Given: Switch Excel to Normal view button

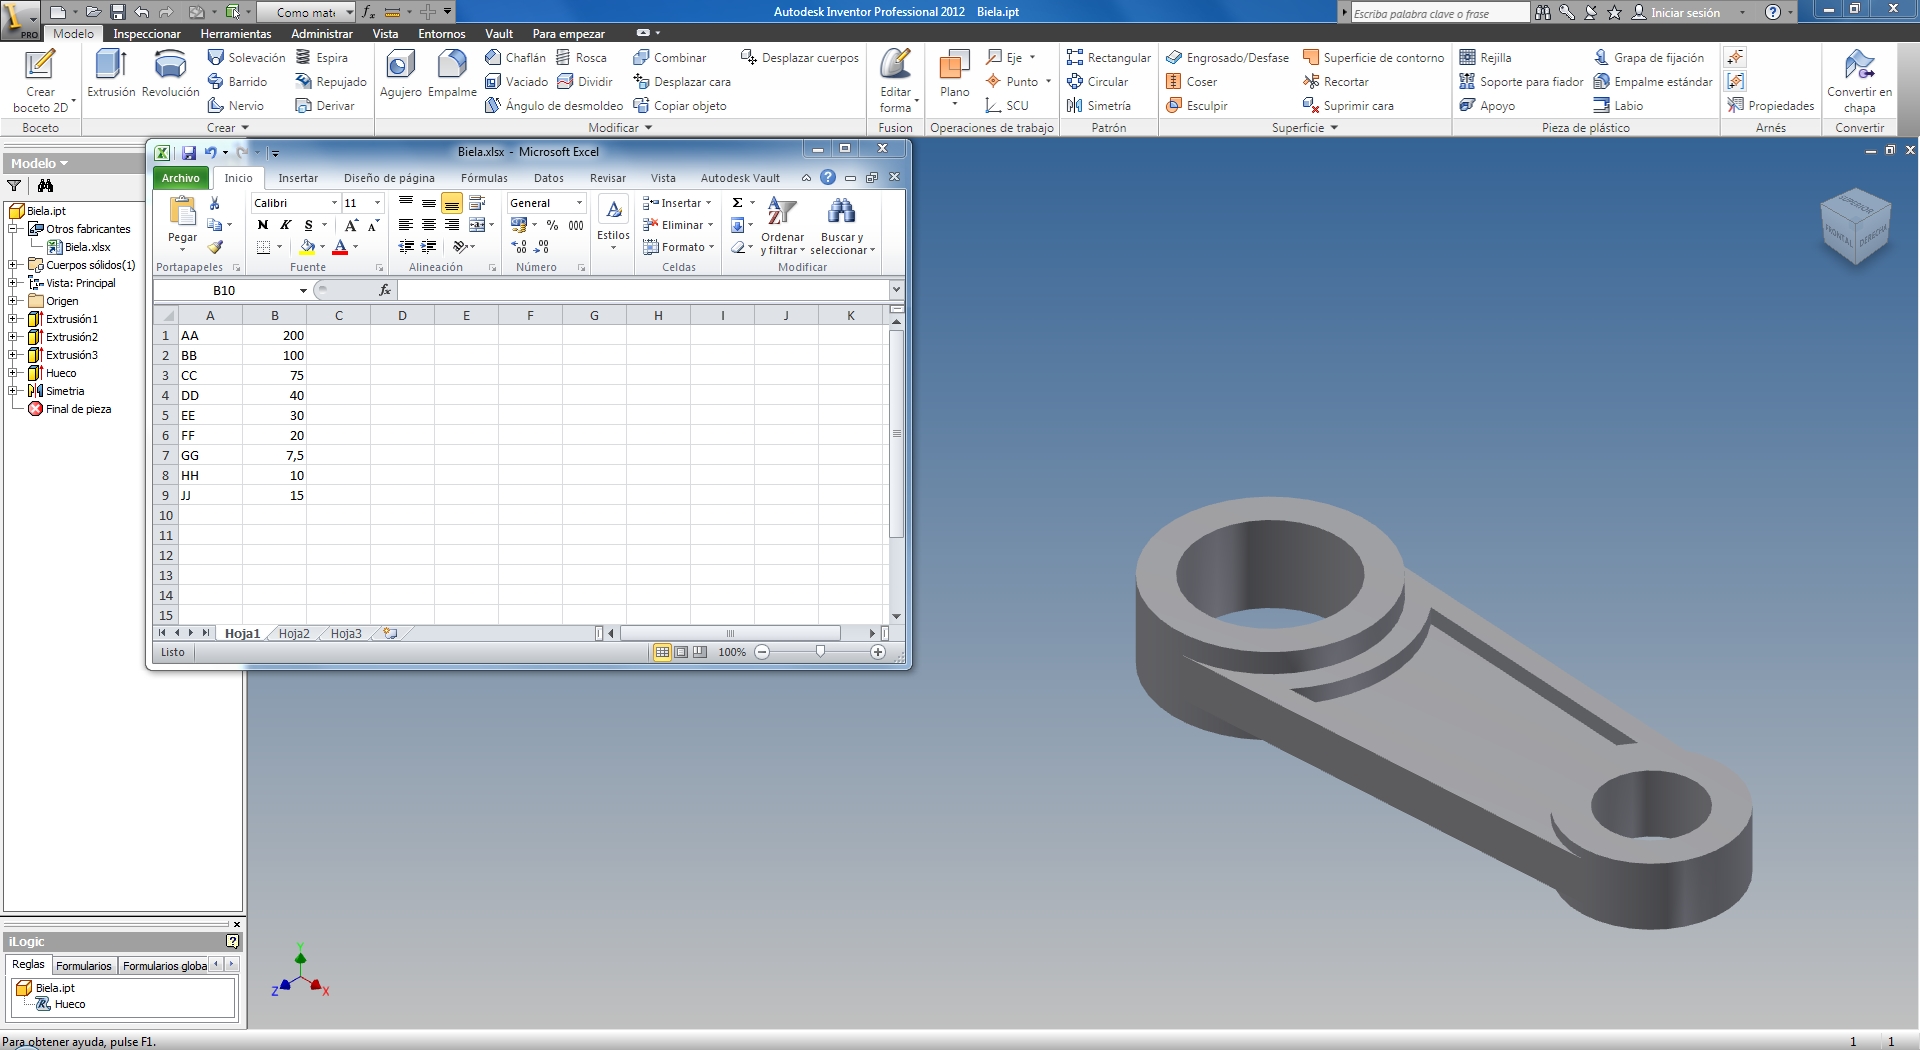Looking at the screenshot, I should click(x=662, y=652).
